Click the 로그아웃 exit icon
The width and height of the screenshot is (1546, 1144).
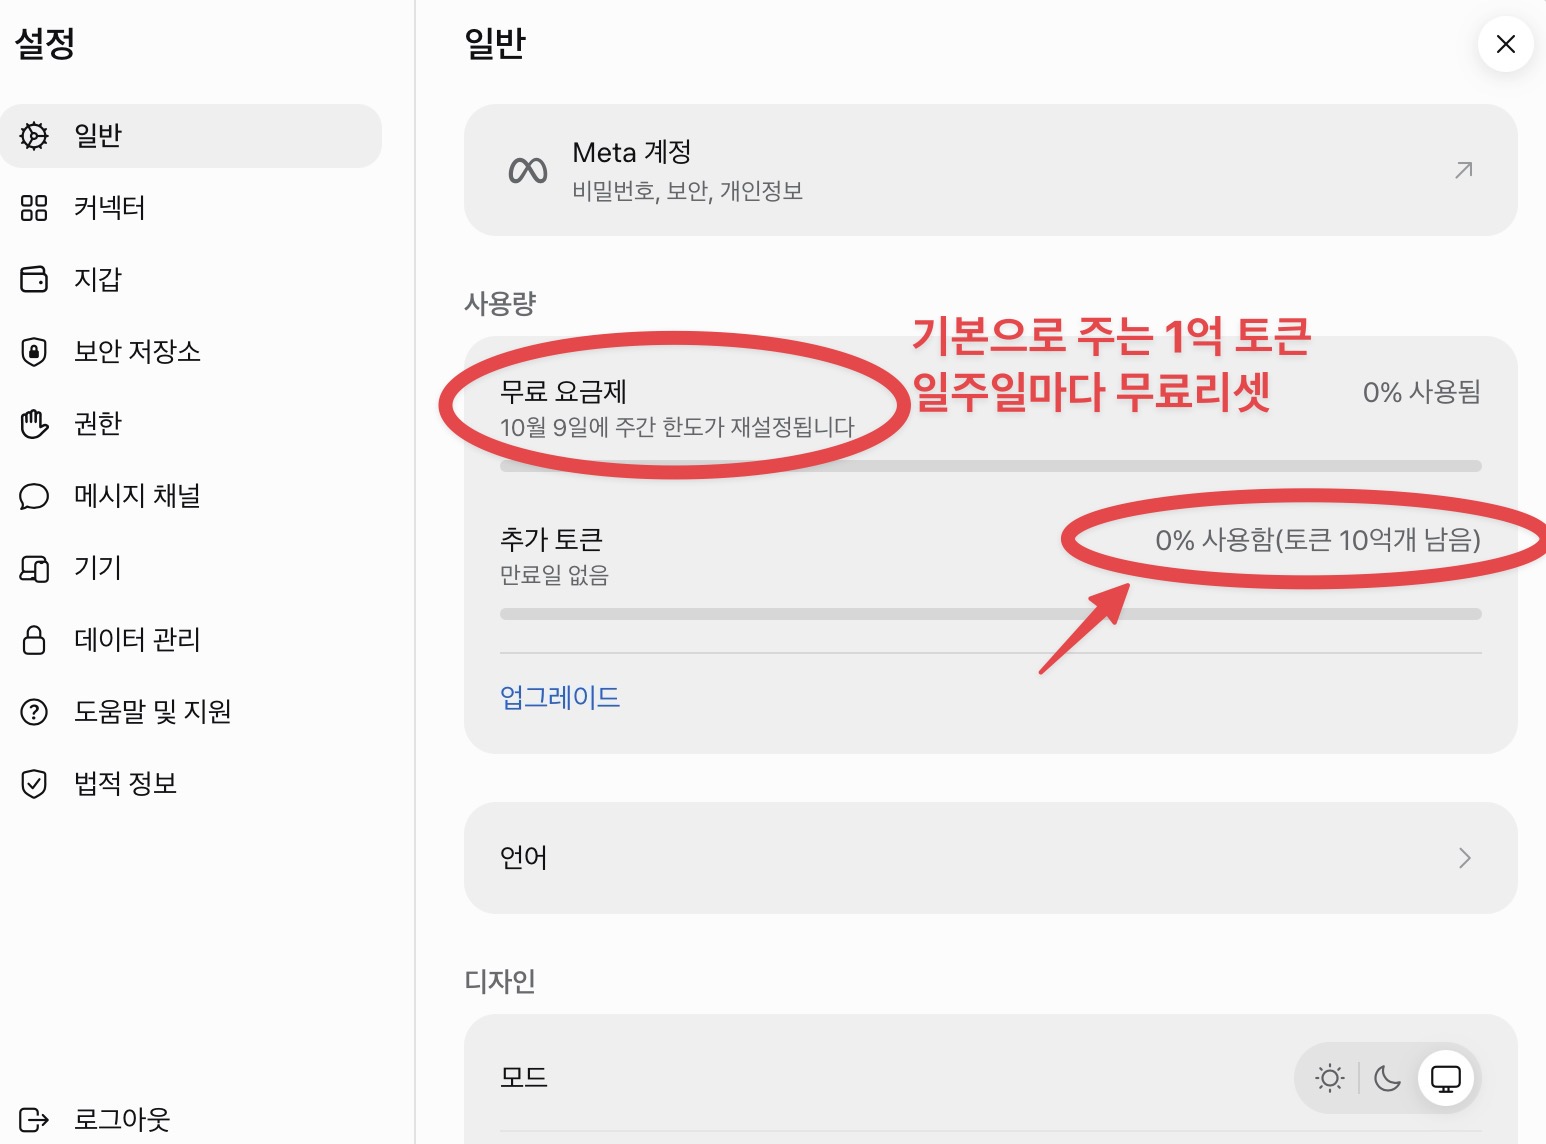click(x=34, y=1119)
